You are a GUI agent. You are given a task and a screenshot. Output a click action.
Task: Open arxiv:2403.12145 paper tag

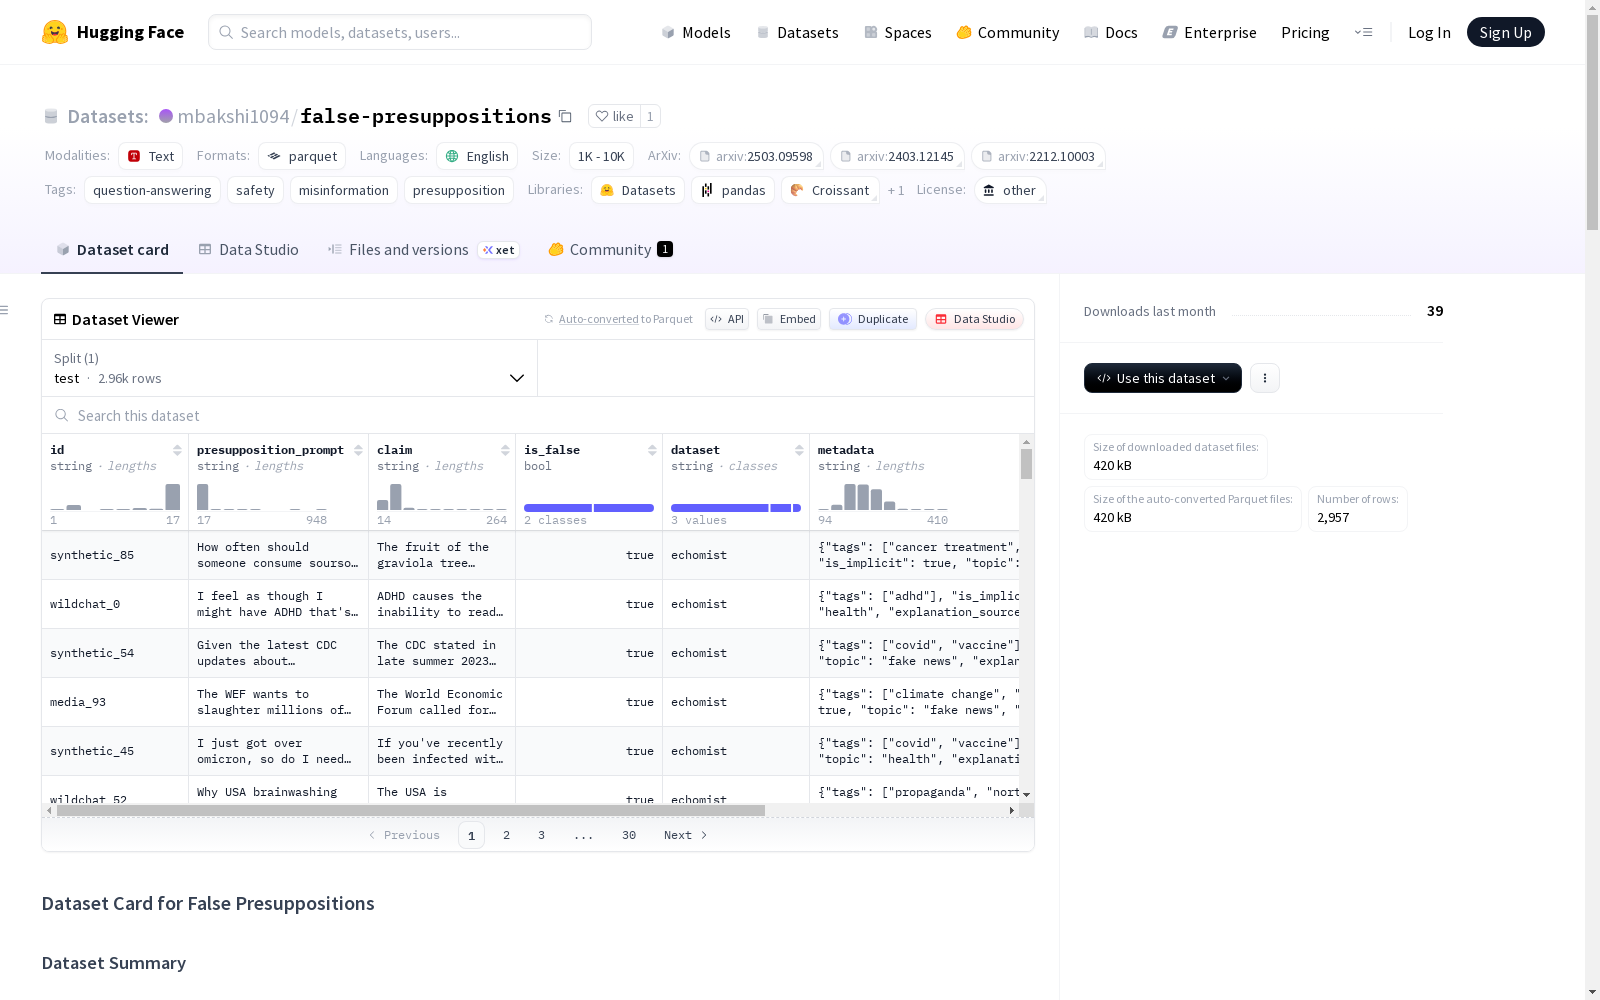897,156
